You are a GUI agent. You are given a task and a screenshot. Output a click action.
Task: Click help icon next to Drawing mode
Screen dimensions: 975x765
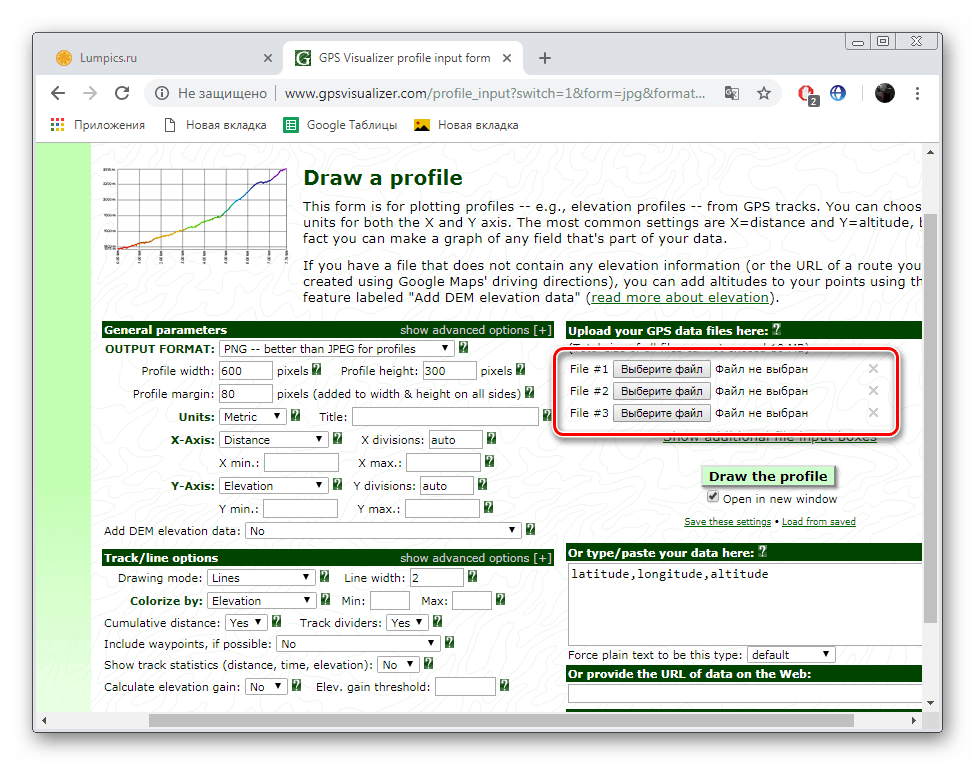[324, 577]
